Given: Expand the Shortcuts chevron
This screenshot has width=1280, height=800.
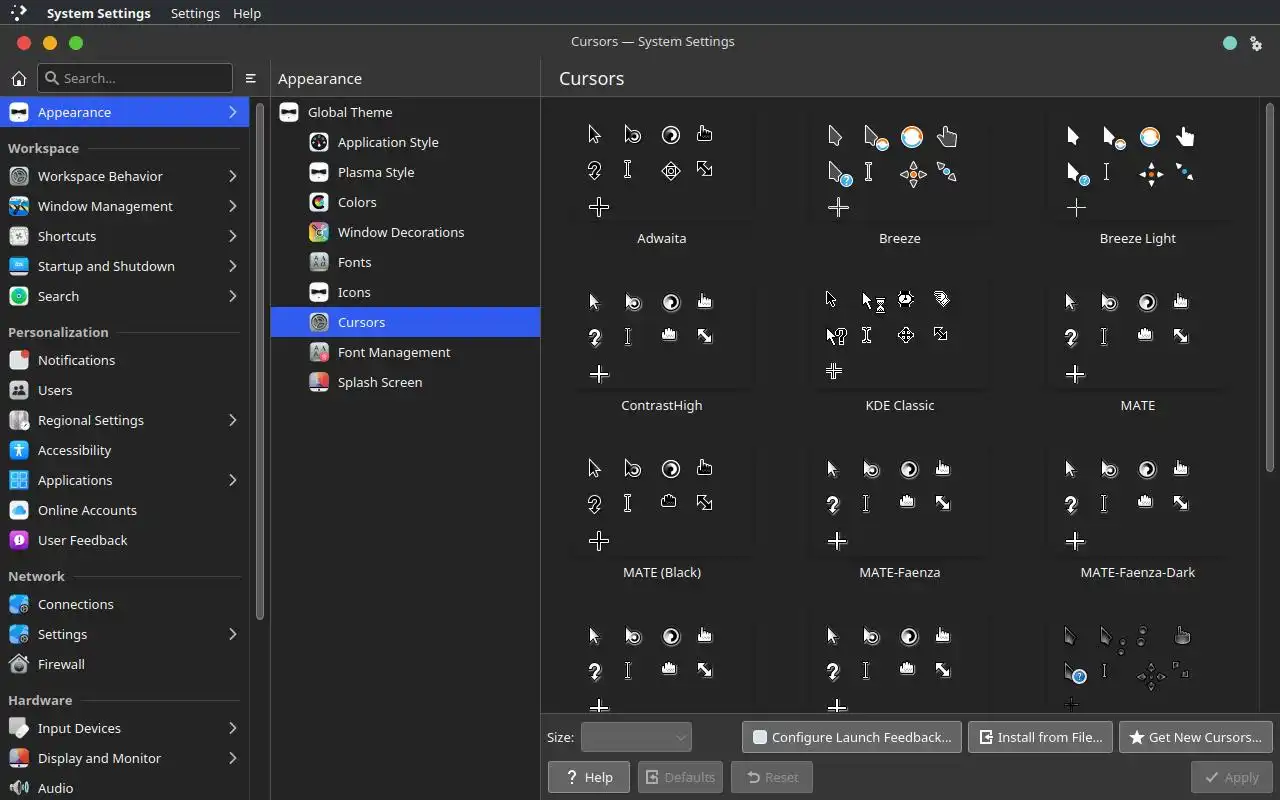Looking at the screenshot, I should coord(232,236).
